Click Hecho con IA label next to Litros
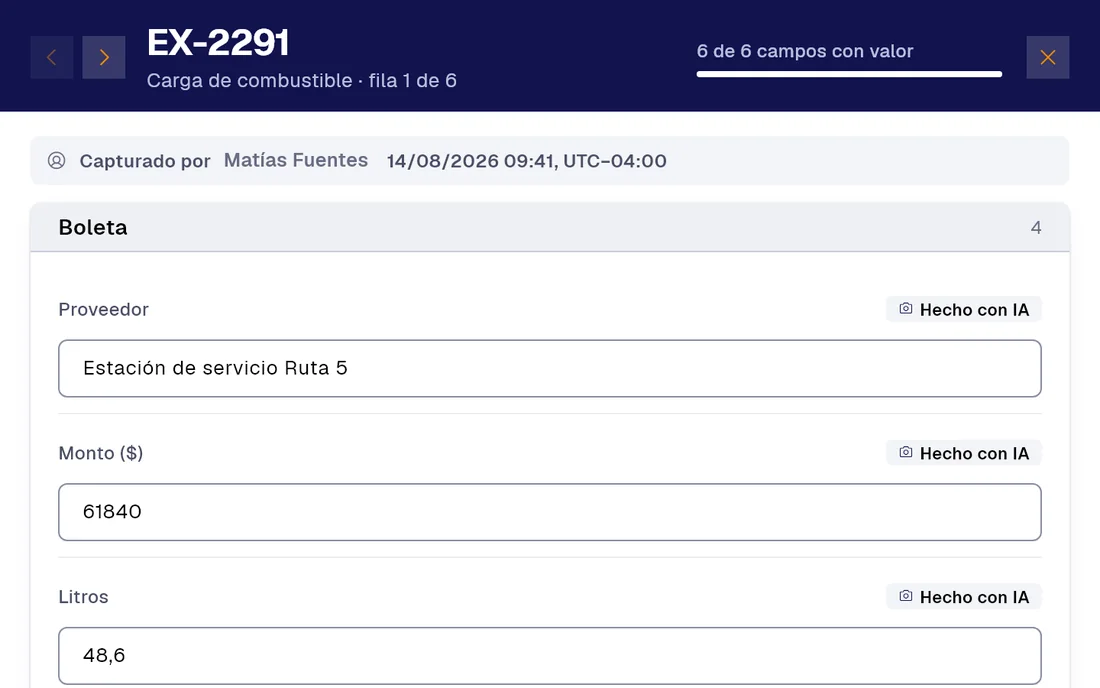This screenshot has height=688, width=1100. (x=974, y=597)
